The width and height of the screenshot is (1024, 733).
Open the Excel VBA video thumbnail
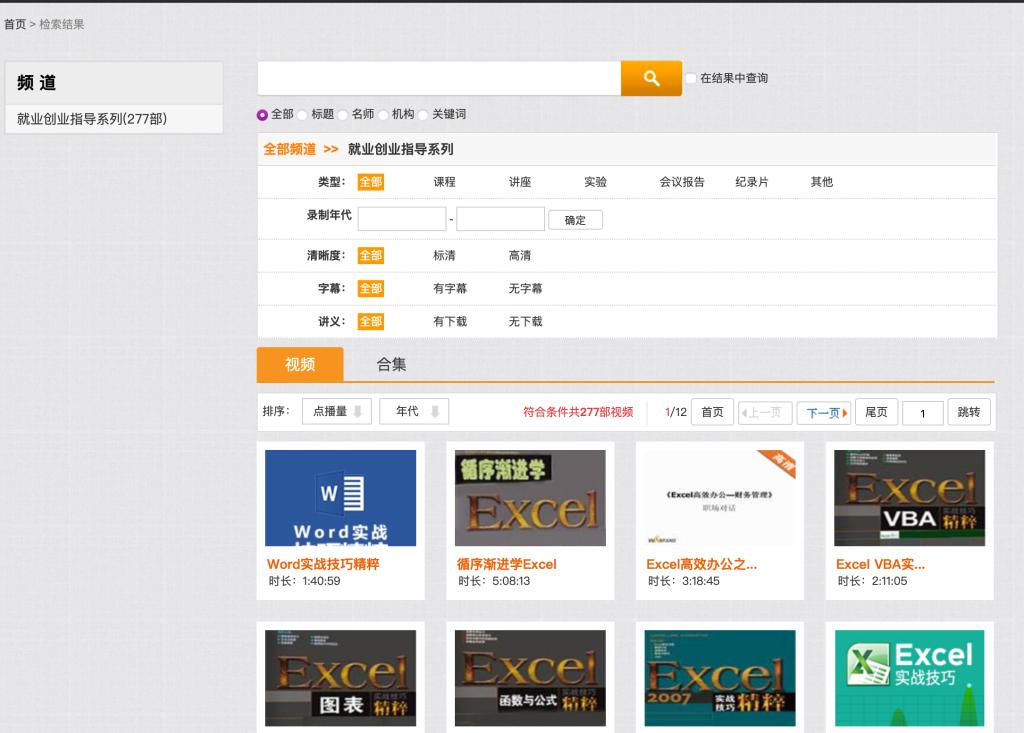click(909, 498)
